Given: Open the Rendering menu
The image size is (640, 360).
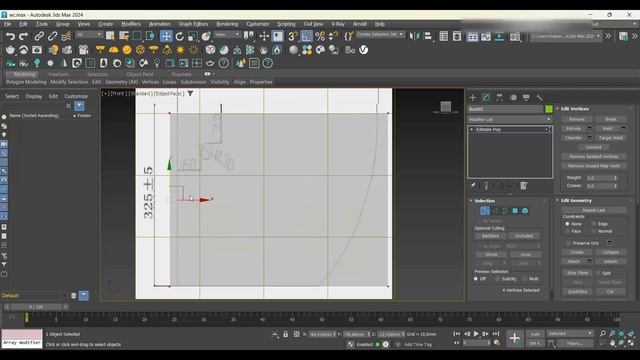Looking at the screenshot, I should [x=227, y=24].
